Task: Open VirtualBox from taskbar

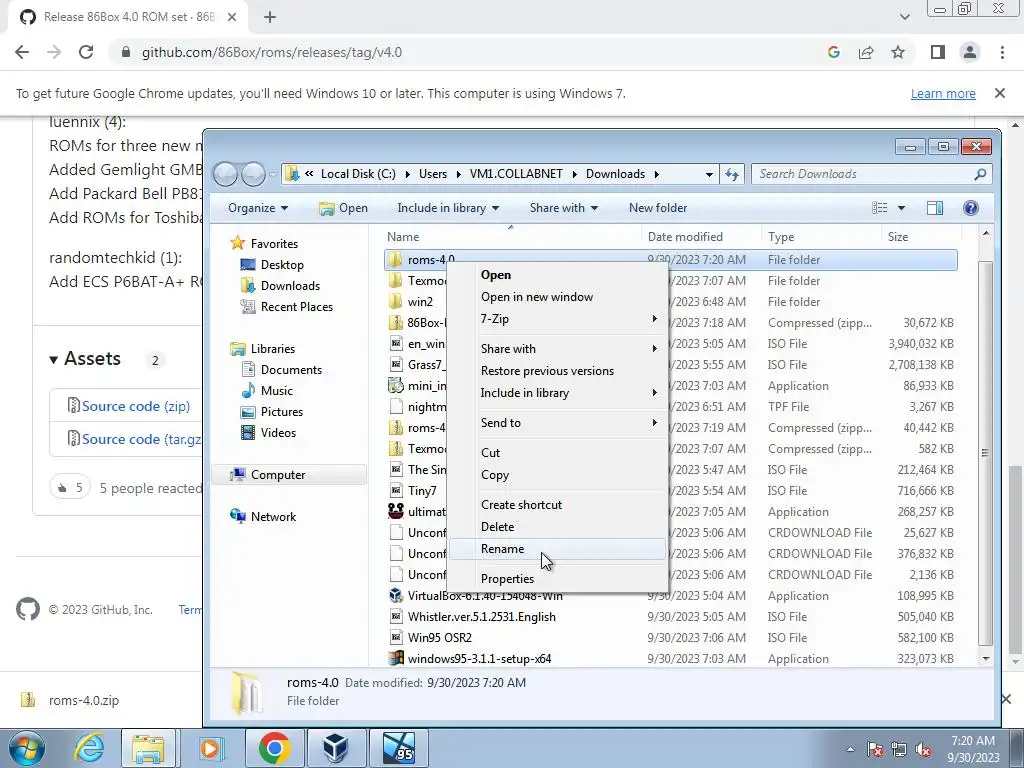Action: pyautogui.click(x=335, y=748)
